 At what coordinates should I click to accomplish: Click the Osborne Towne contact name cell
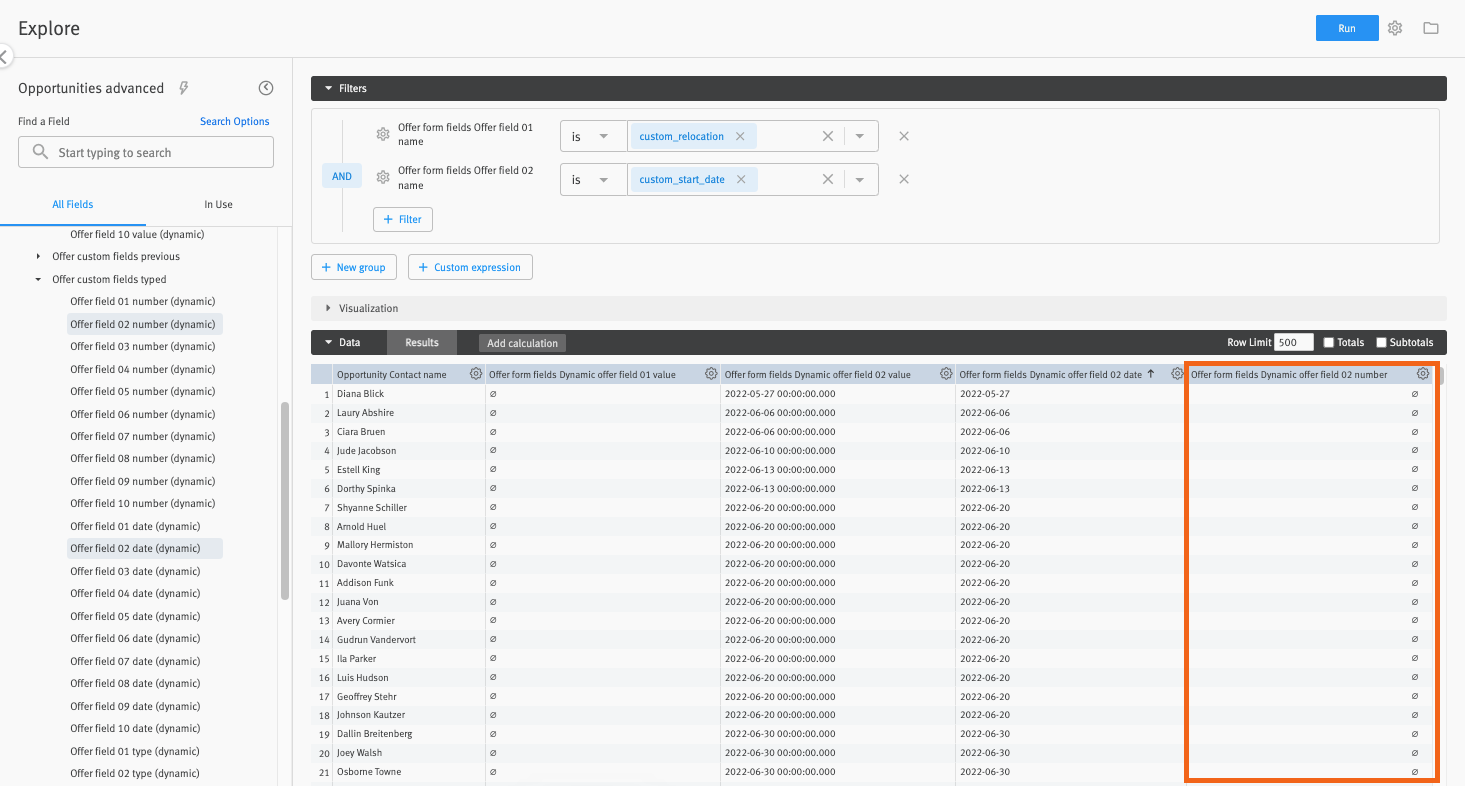tap(408, 772)
